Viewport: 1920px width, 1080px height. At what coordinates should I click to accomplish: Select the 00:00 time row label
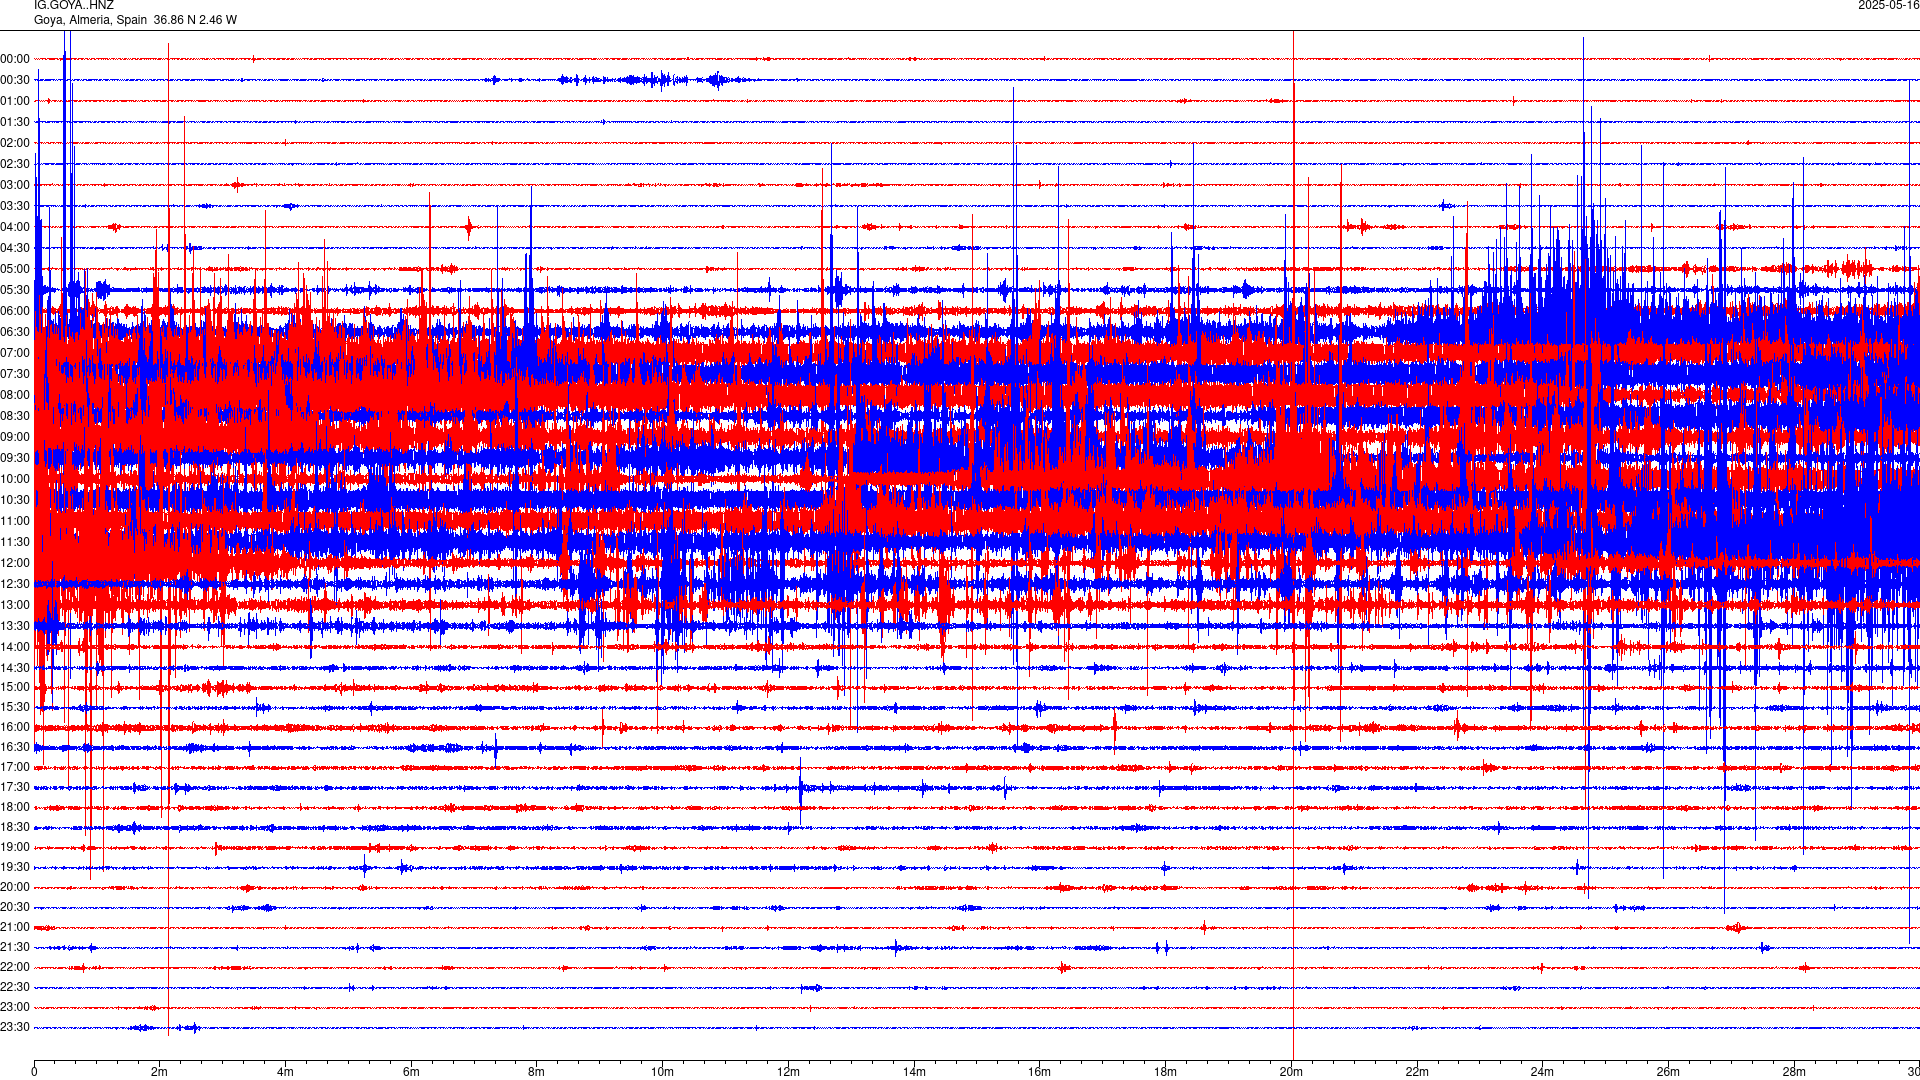click(15, 59)
